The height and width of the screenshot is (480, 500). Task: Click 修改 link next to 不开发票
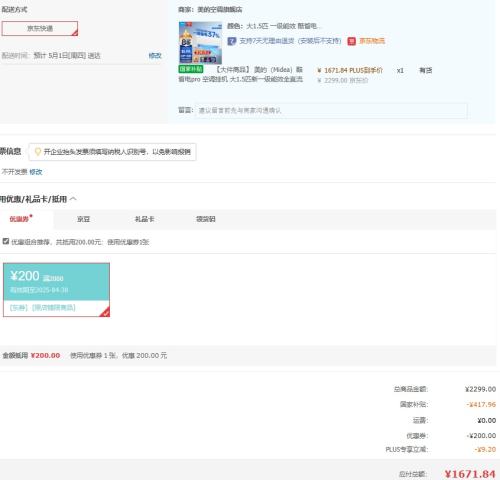(36, 172)
